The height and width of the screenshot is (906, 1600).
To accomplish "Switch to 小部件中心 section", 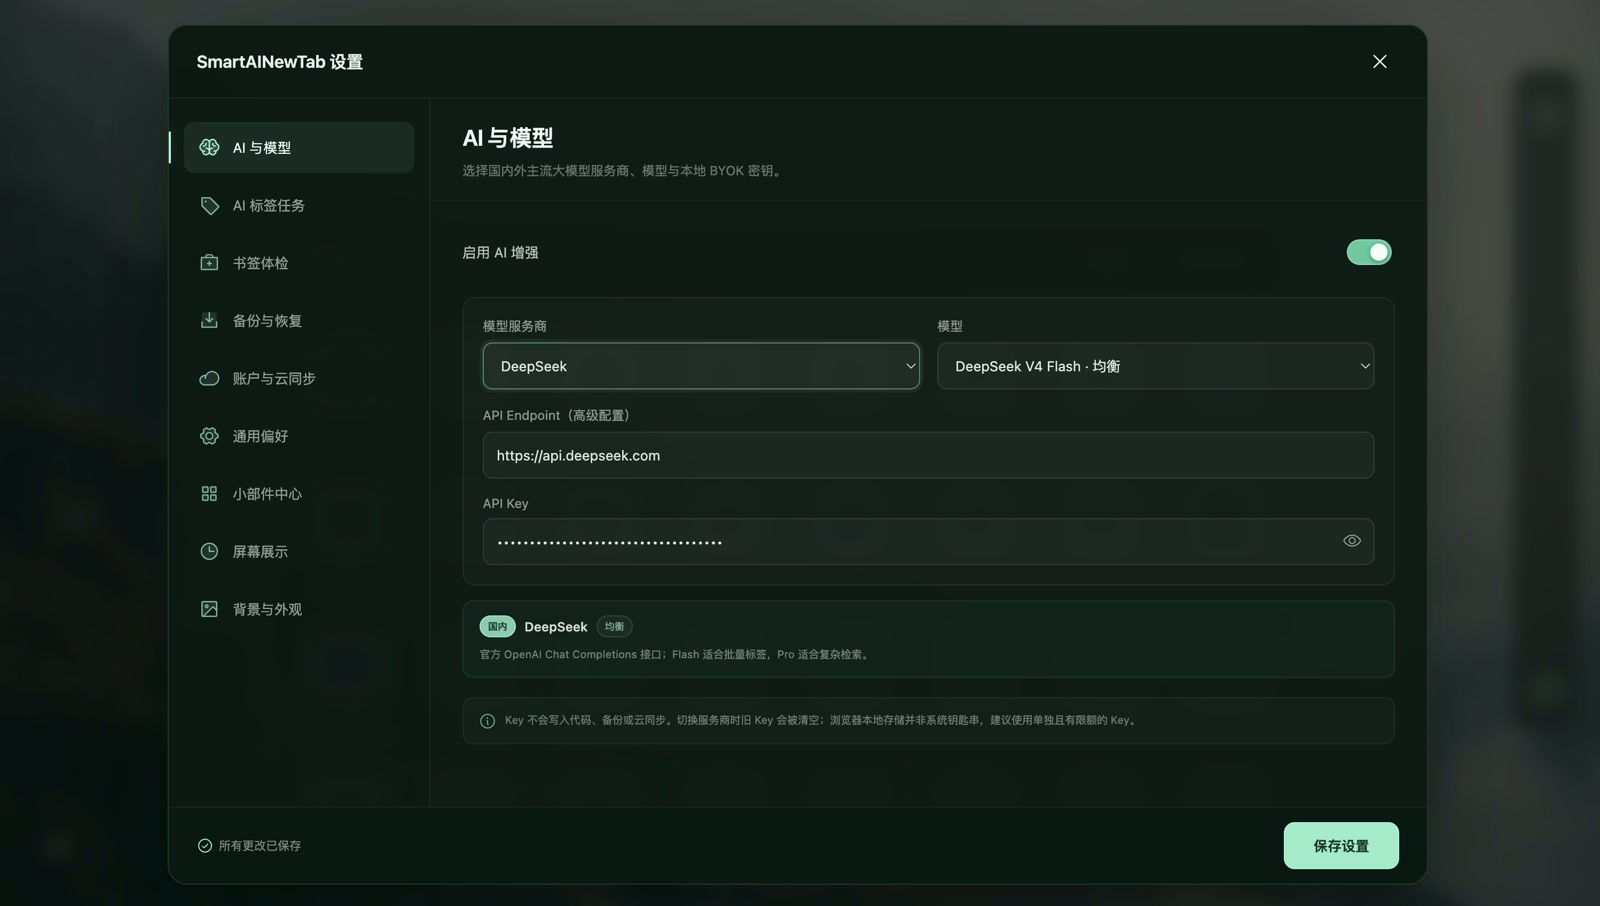I will (x=299, y=494).
